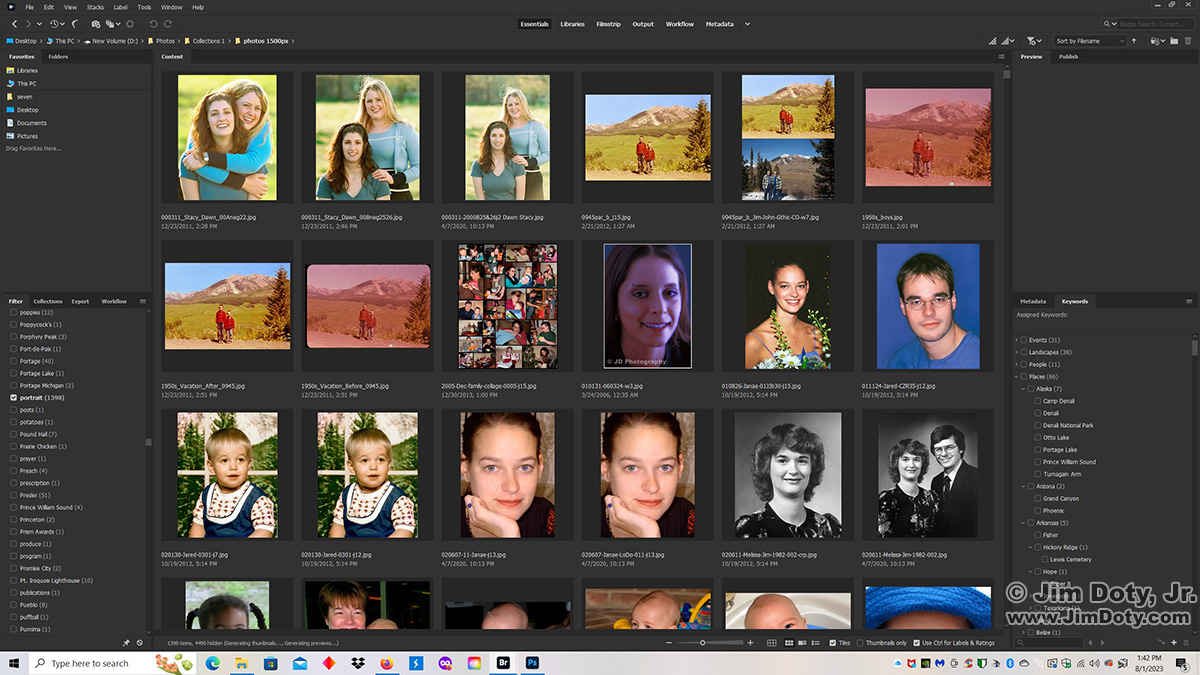Click larger thumbnail plus icon
Screen dimensions: 1200x675
tap(750, 642)
